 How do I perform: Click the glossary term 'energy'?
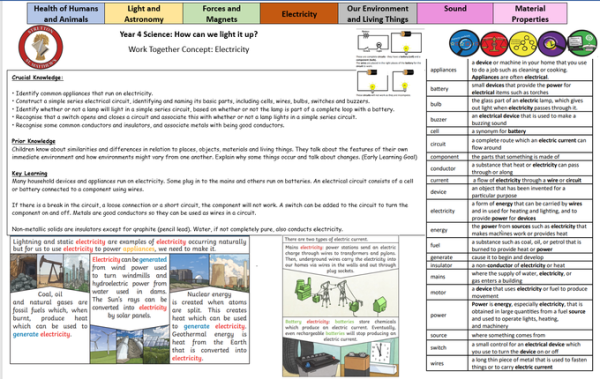[x=439, y=230]
